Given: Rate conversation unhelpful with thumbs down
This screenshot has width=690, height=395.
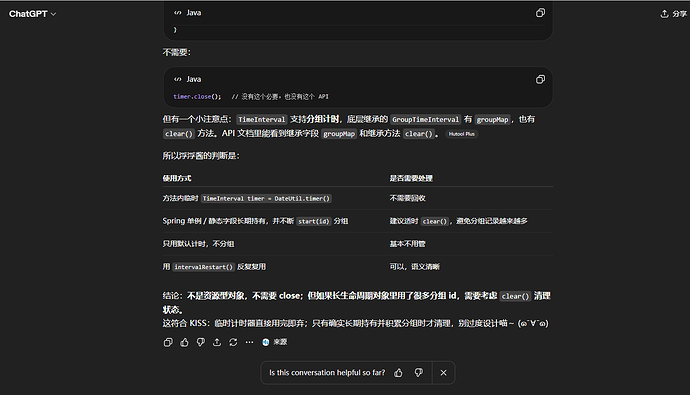Looking at the screenshot, I should coord(418,373).
